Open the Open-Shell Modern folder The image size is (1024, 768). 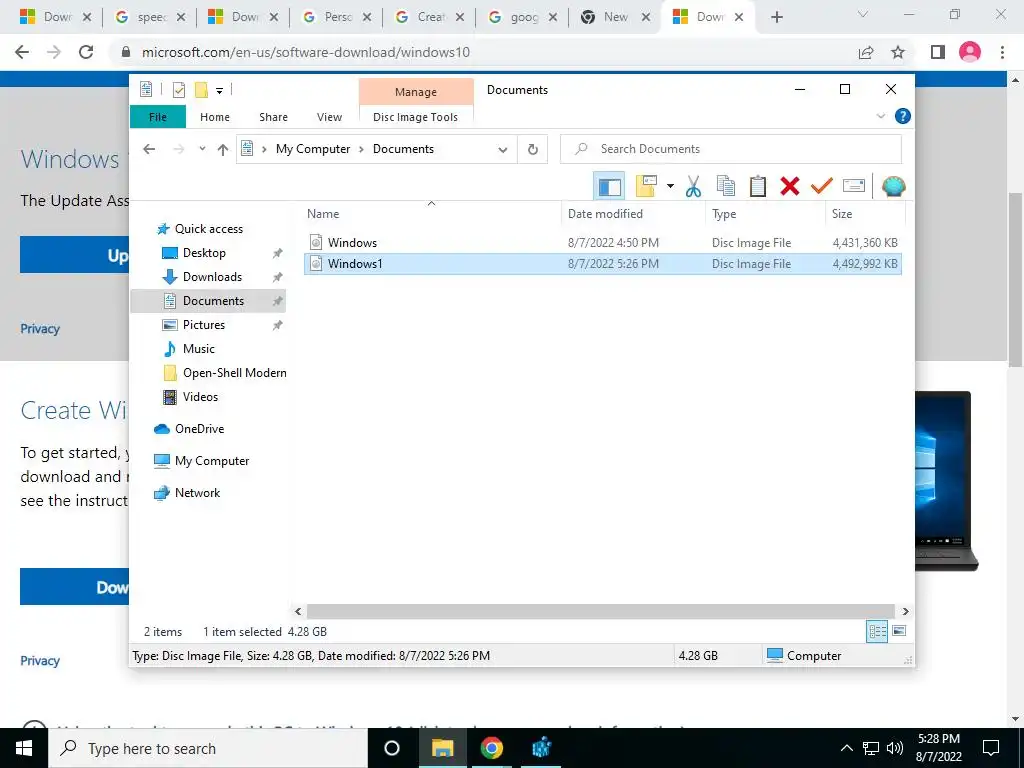234,373
